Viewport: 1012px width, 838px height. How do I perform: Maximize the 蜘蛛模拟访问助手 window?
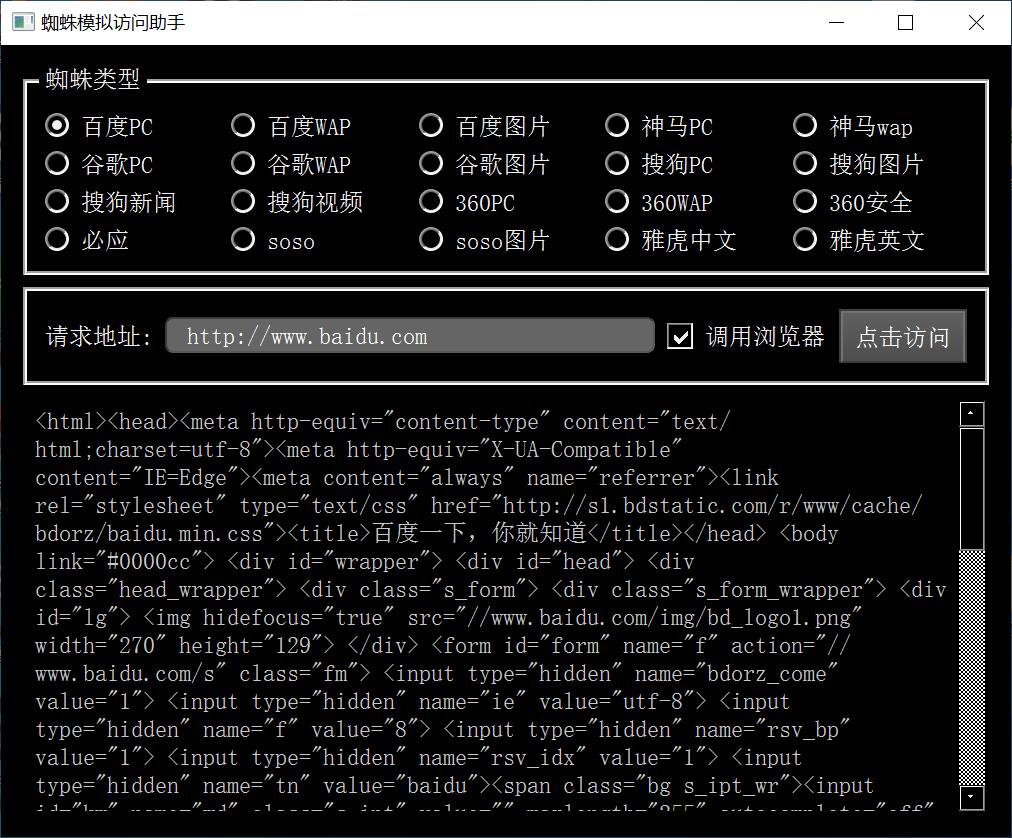tap(906, 23)
